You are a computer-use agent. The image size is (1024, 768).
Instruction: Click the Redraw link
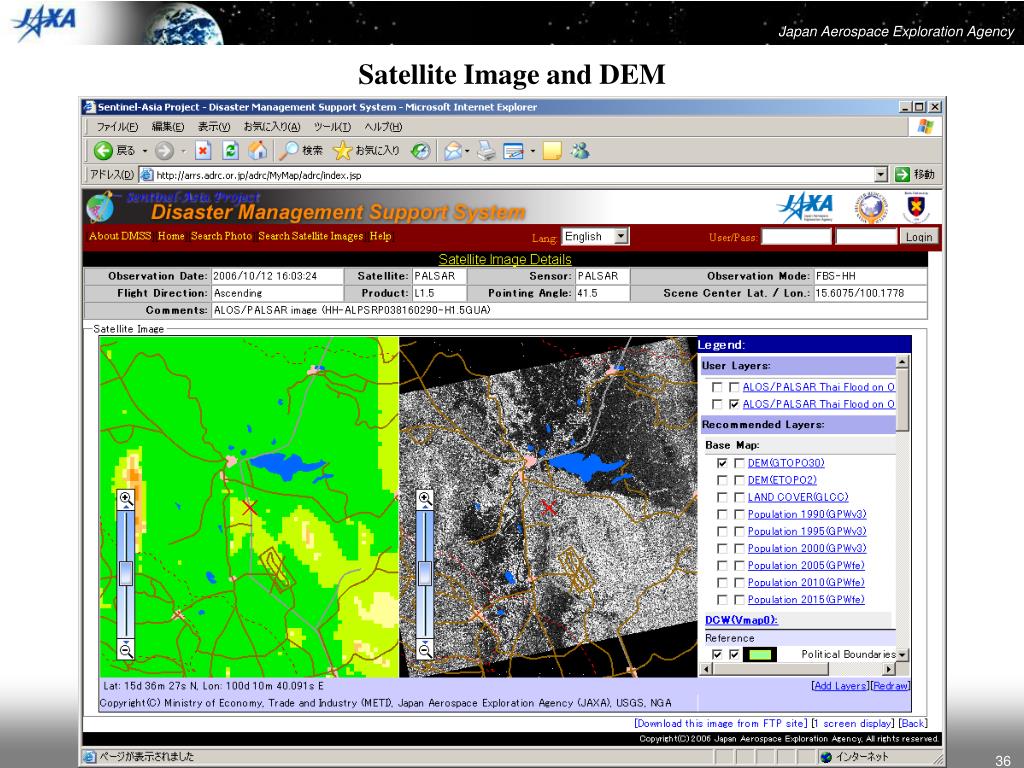[891, 686]
